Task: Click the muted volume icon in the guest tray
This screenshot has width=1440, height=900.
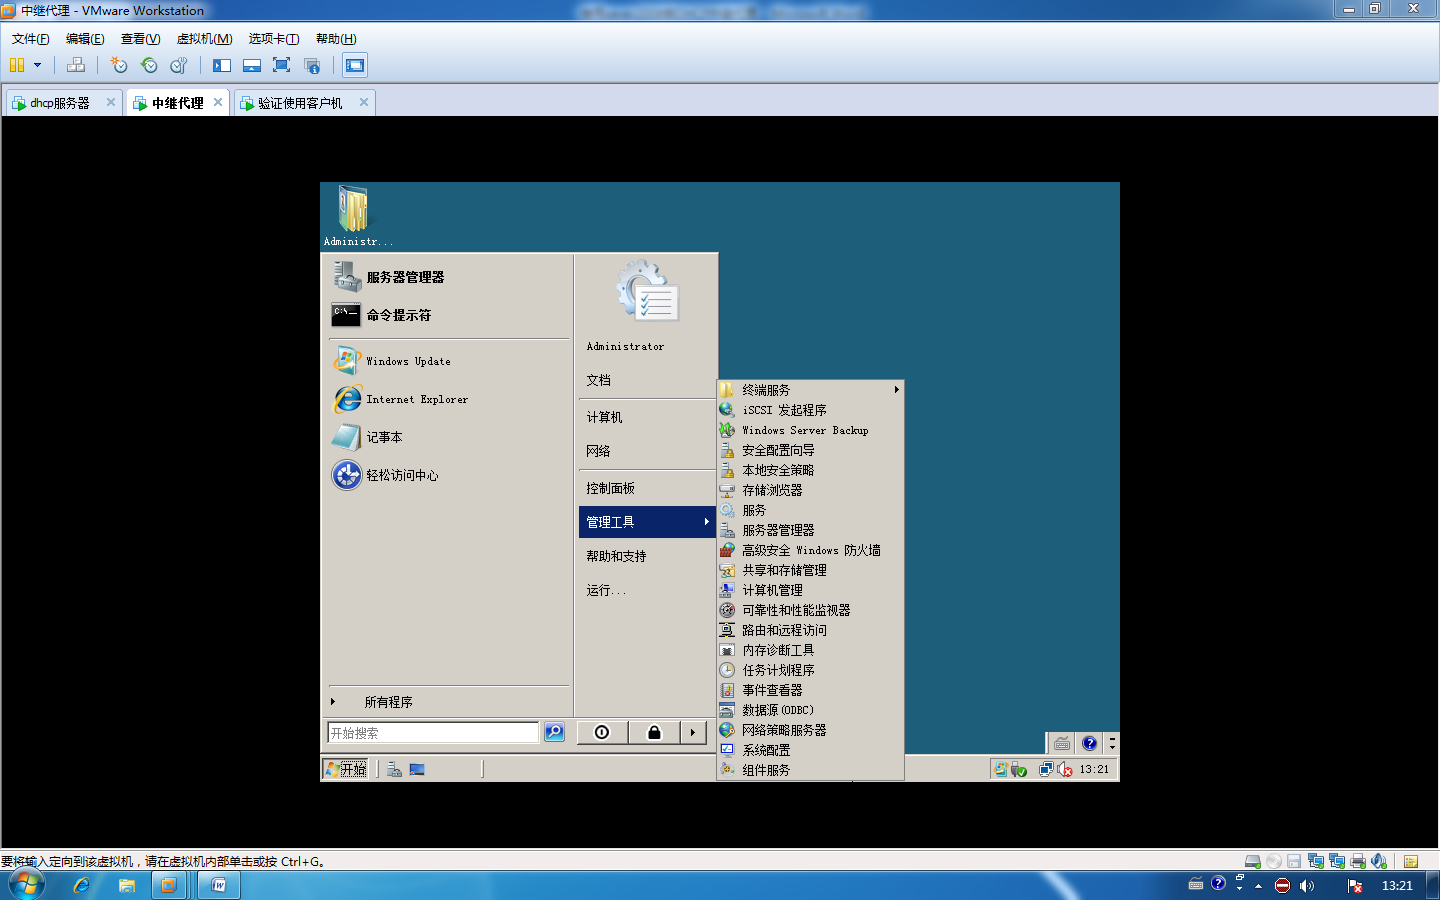Action: (x=1065, y=769)
